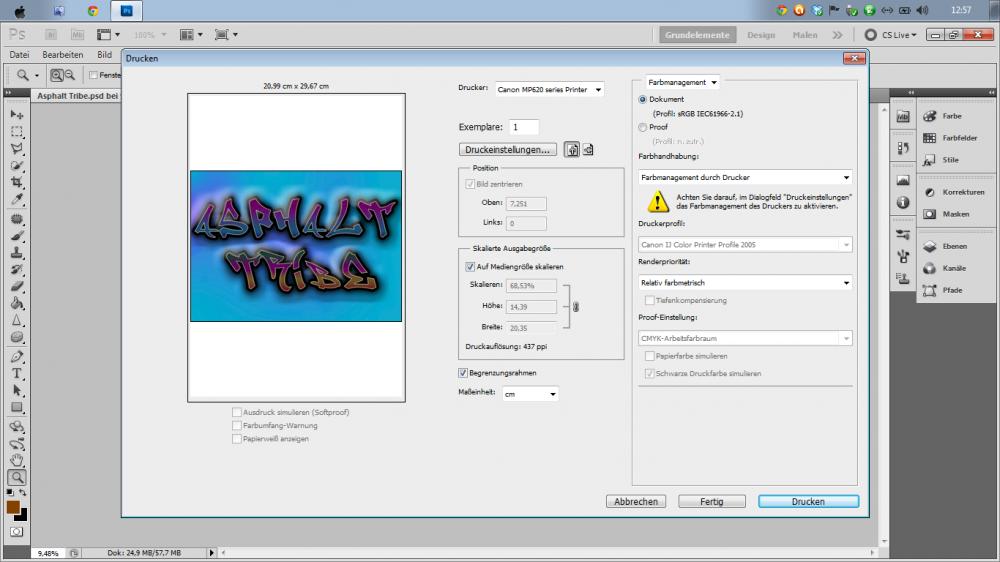
Task: Select the Crop tool
Action: tap(17, 182)
